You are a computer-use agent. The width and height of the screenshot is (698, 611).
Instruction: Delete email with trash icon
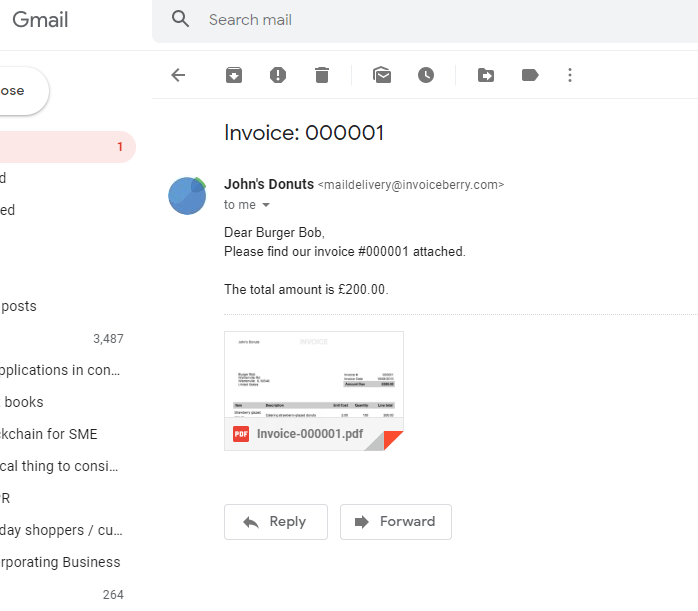coord(322,75)
